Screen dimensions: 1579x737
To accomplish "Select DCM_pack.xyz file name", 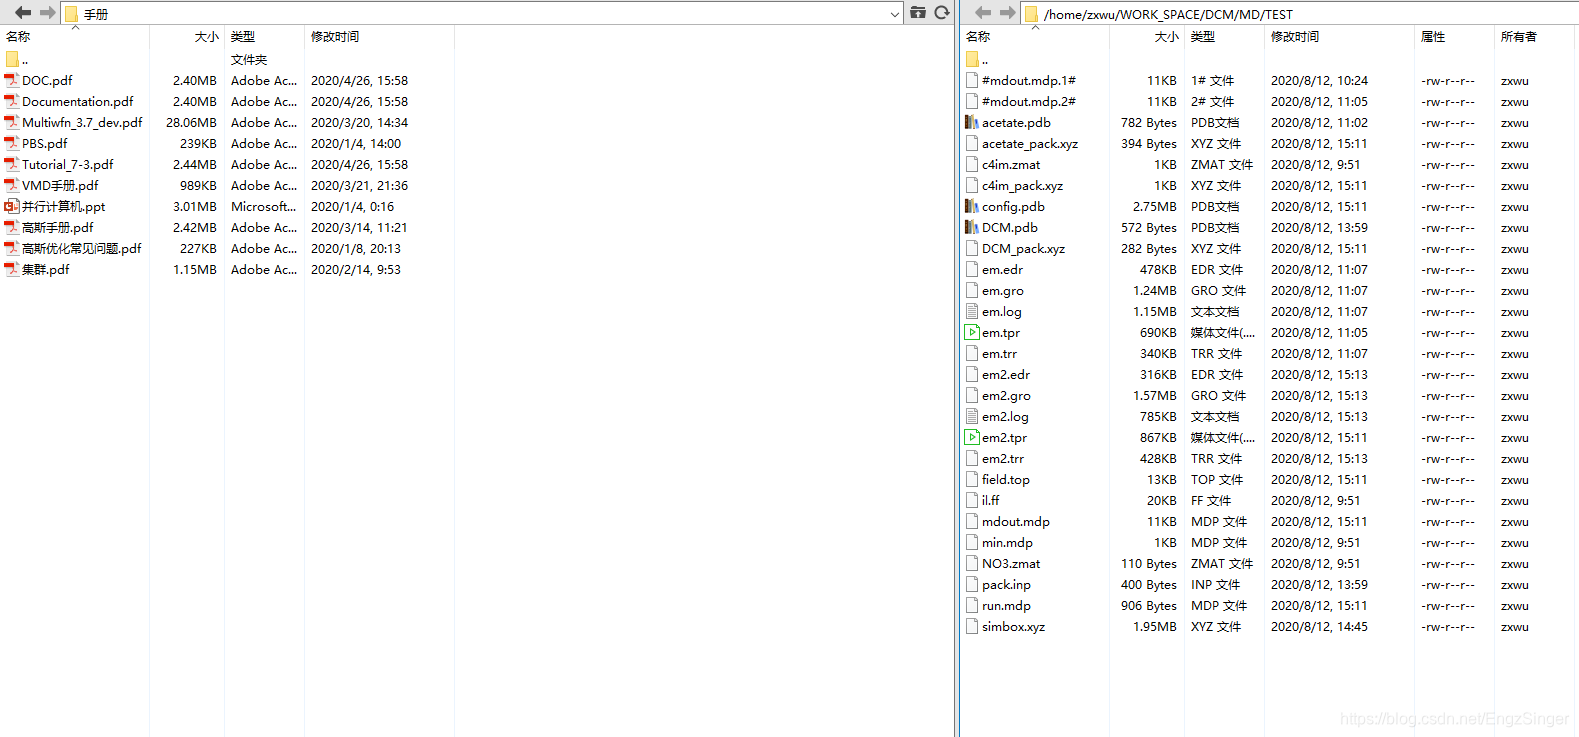I will point(1023,248).
